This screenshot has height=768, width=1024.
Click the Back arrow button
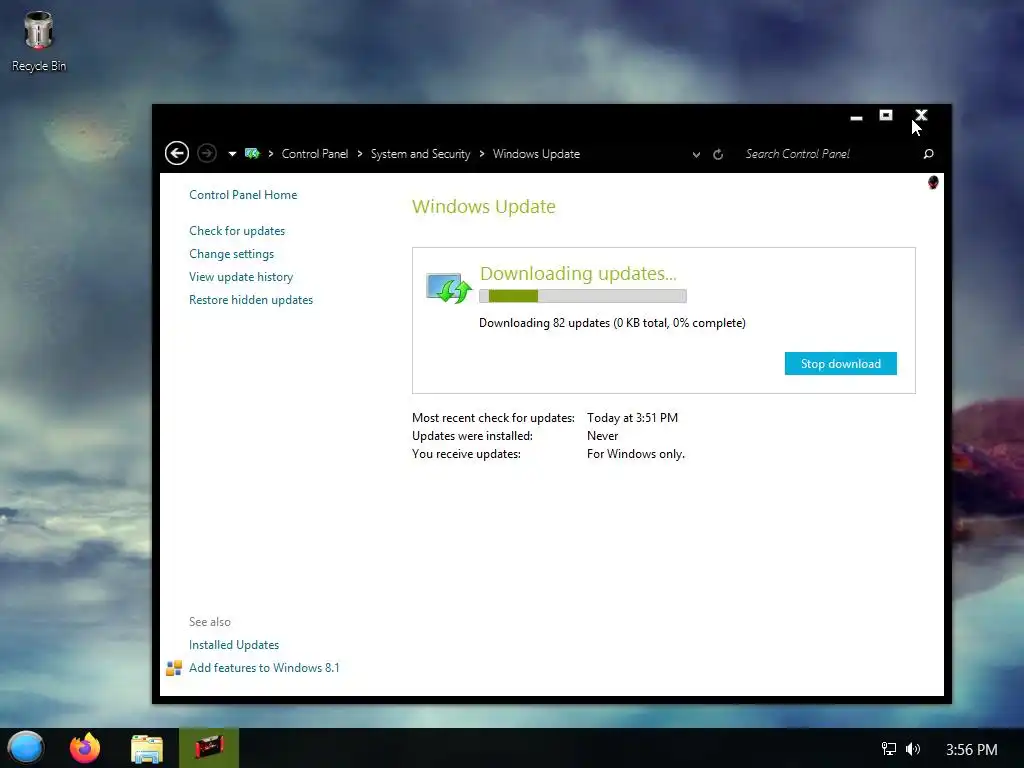177,153
